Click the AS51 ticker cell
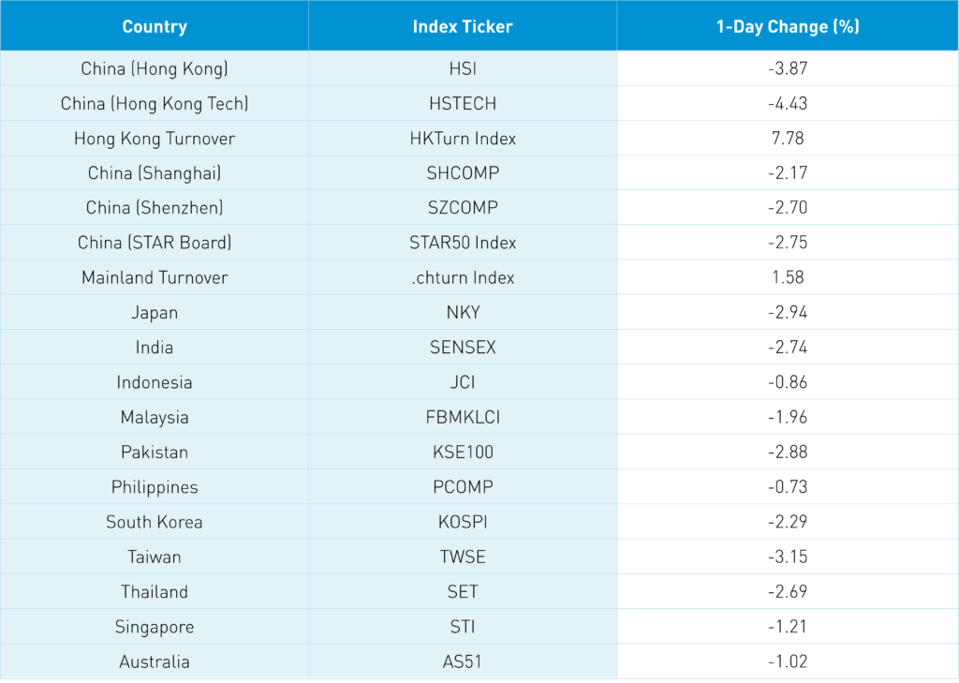 point(462,662)
